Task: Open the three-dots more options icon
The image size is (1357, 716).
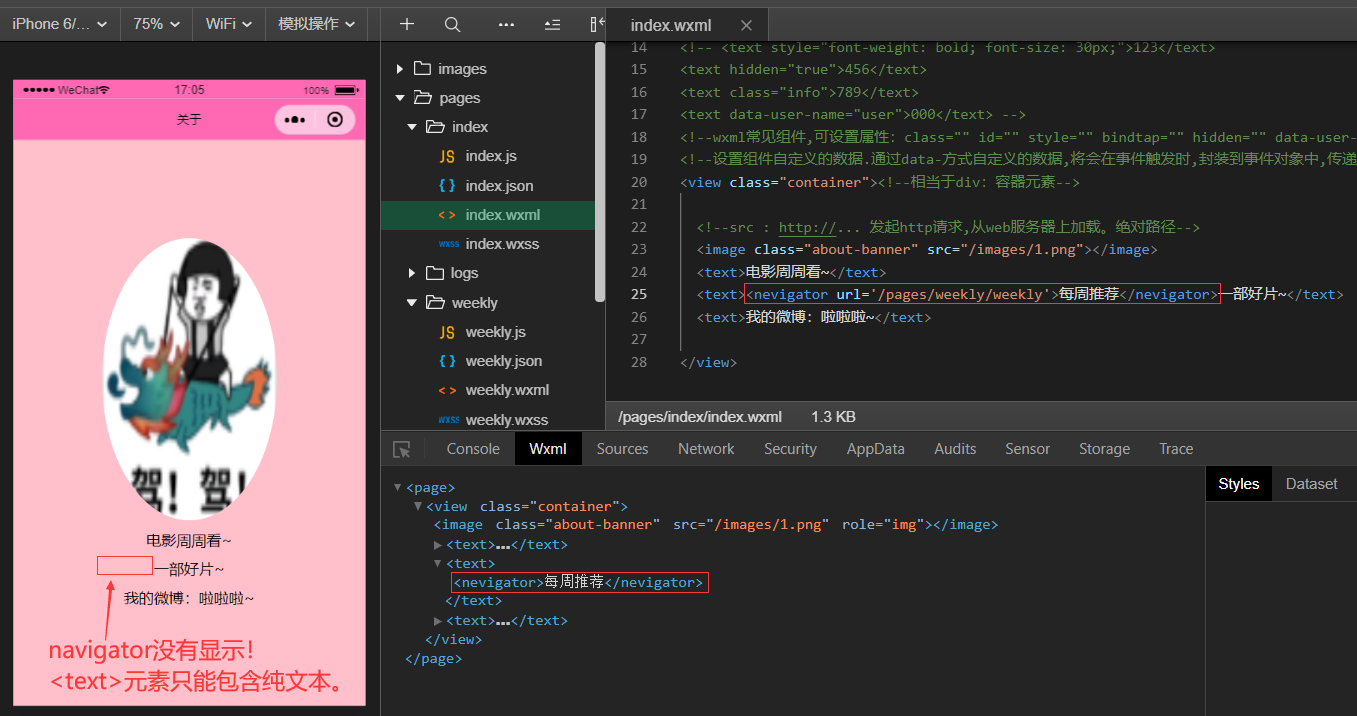Action: click(x=506, y=24)
